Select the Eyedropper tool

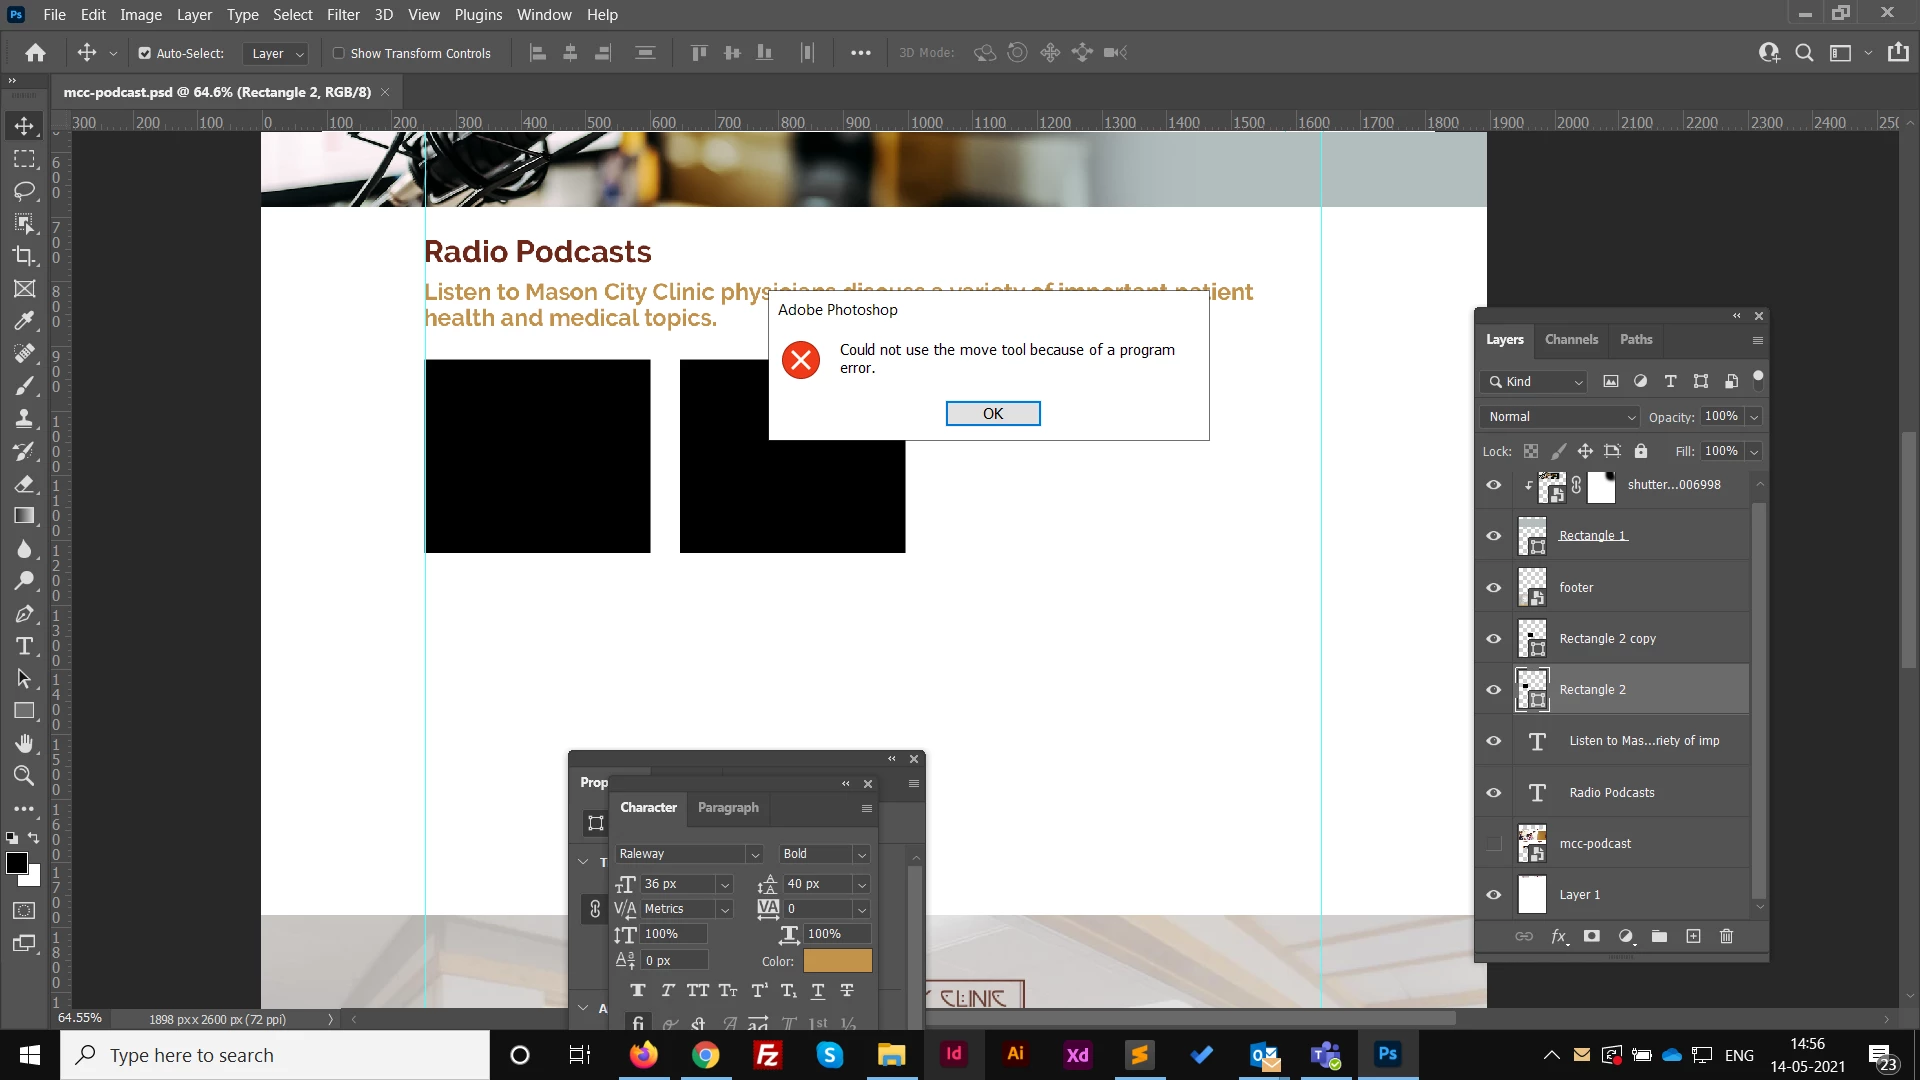pos(24,321)
